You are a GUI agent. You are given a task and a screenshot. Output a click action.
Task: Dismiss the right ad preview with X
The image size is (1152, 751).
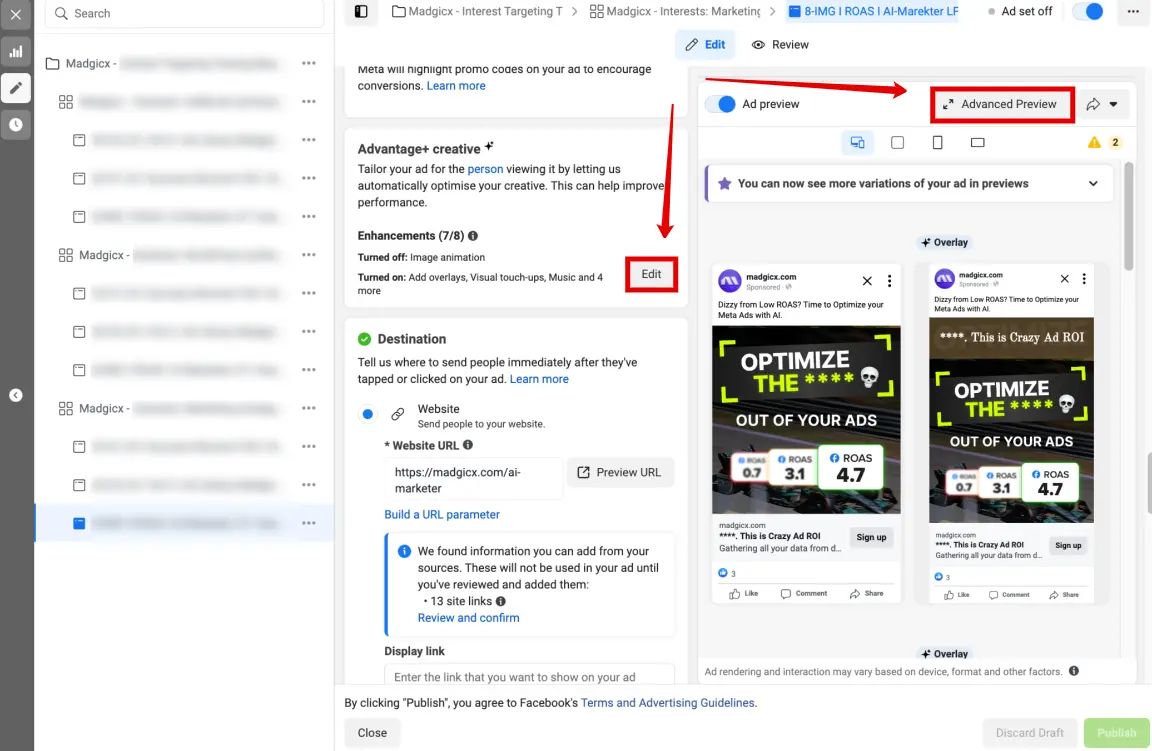1065,279
